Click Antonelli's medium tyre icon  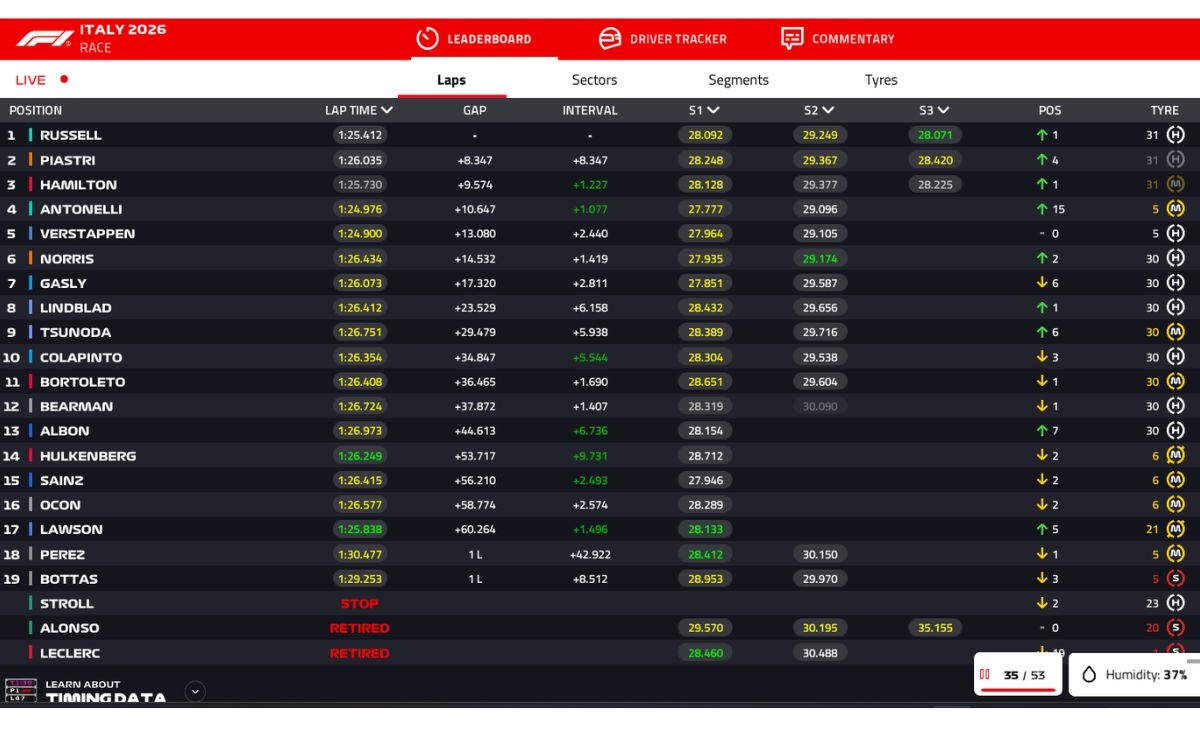pyautogui.click(x=1175, y=209)
